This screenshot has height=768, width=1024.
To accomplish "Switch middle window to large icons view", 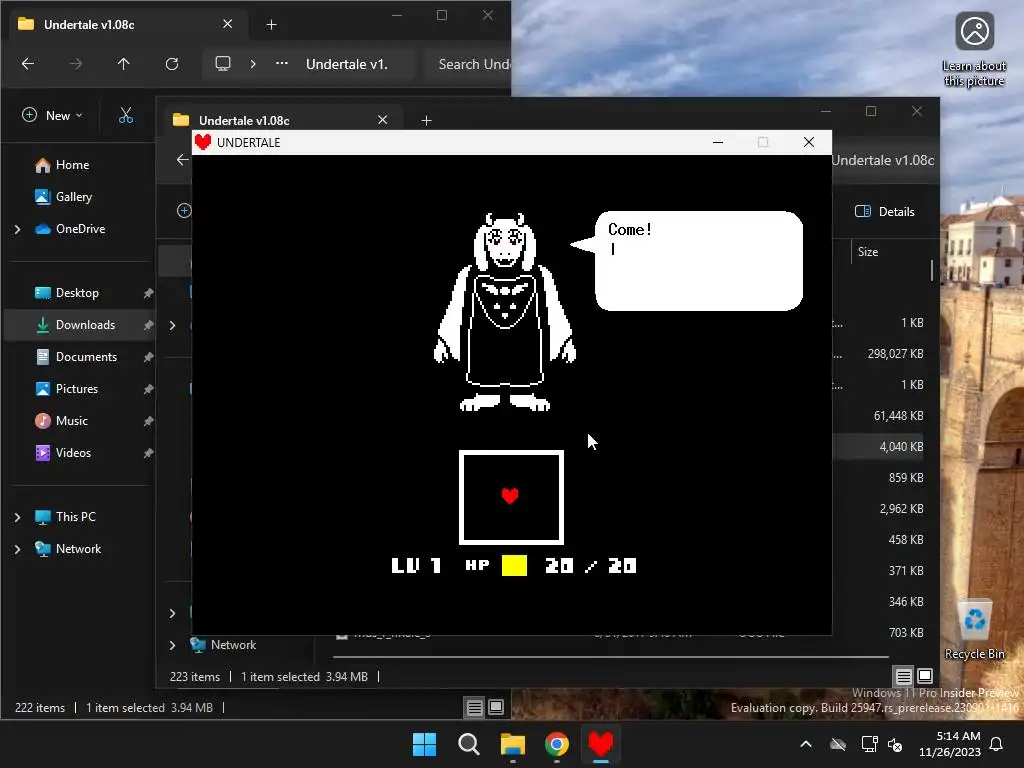I will (925, 677).
